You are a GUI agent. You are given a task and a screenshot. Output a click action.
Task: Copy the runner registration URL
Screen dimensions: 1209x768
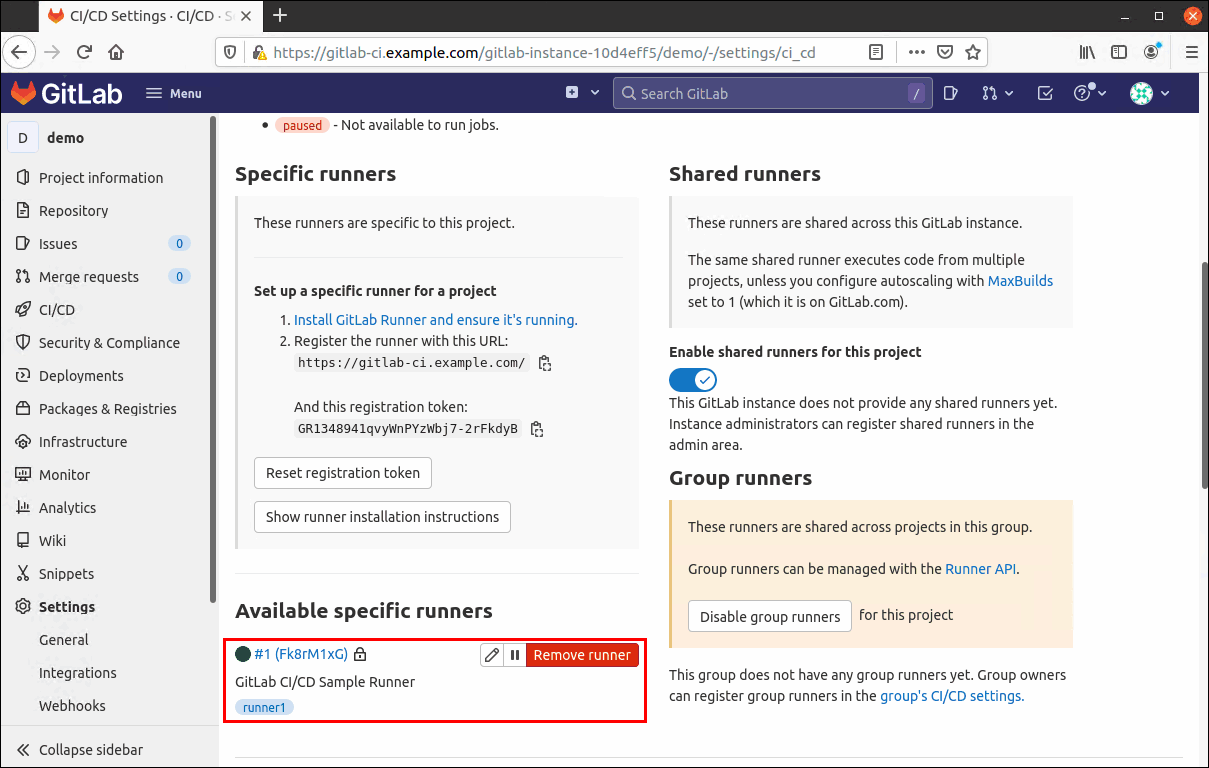(x=545, y=364)
